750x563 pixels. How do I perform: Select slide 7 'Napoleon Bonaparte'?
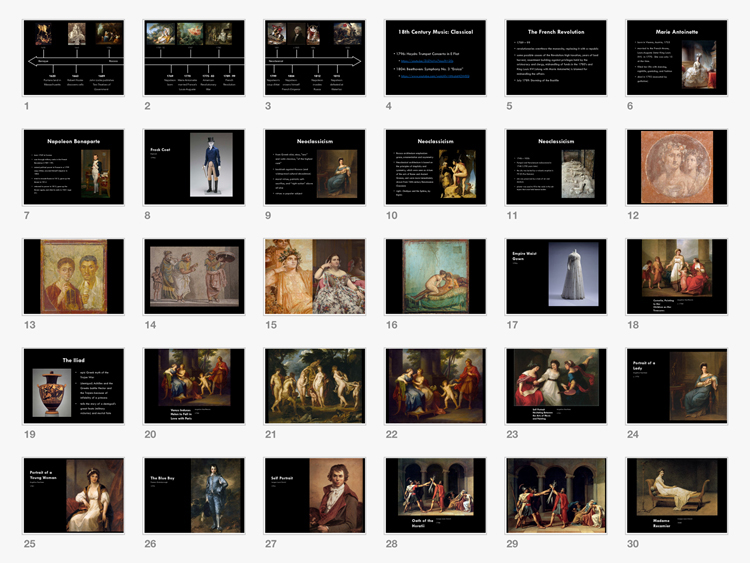[x=74, y=167]
